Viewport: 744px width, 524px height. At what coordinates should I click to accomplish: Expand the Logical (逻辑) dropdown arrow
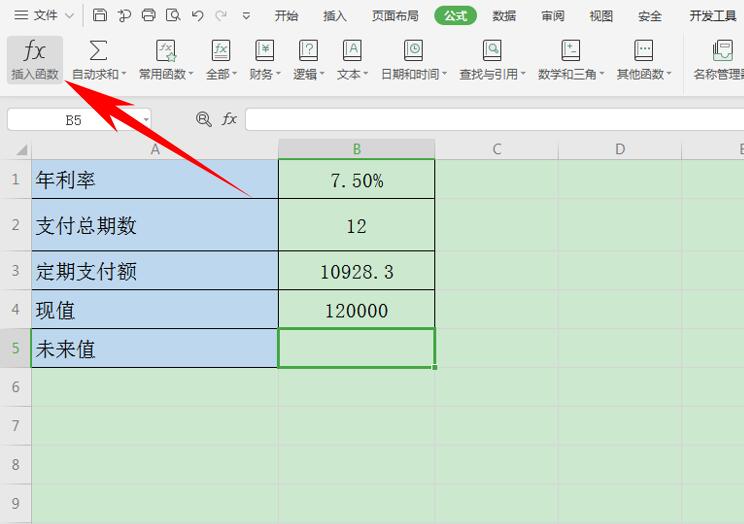pyautogui.click(x=322, y=74)
